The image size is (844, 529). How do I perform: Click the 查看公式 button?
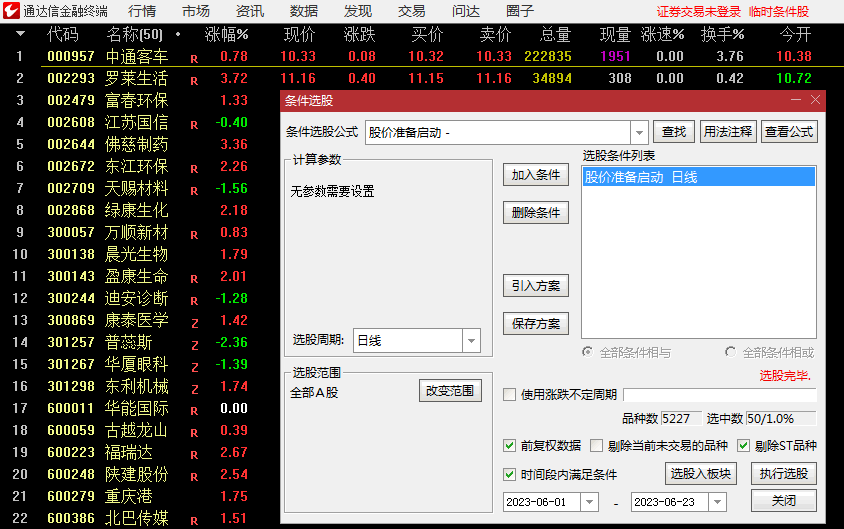[789, 132]
